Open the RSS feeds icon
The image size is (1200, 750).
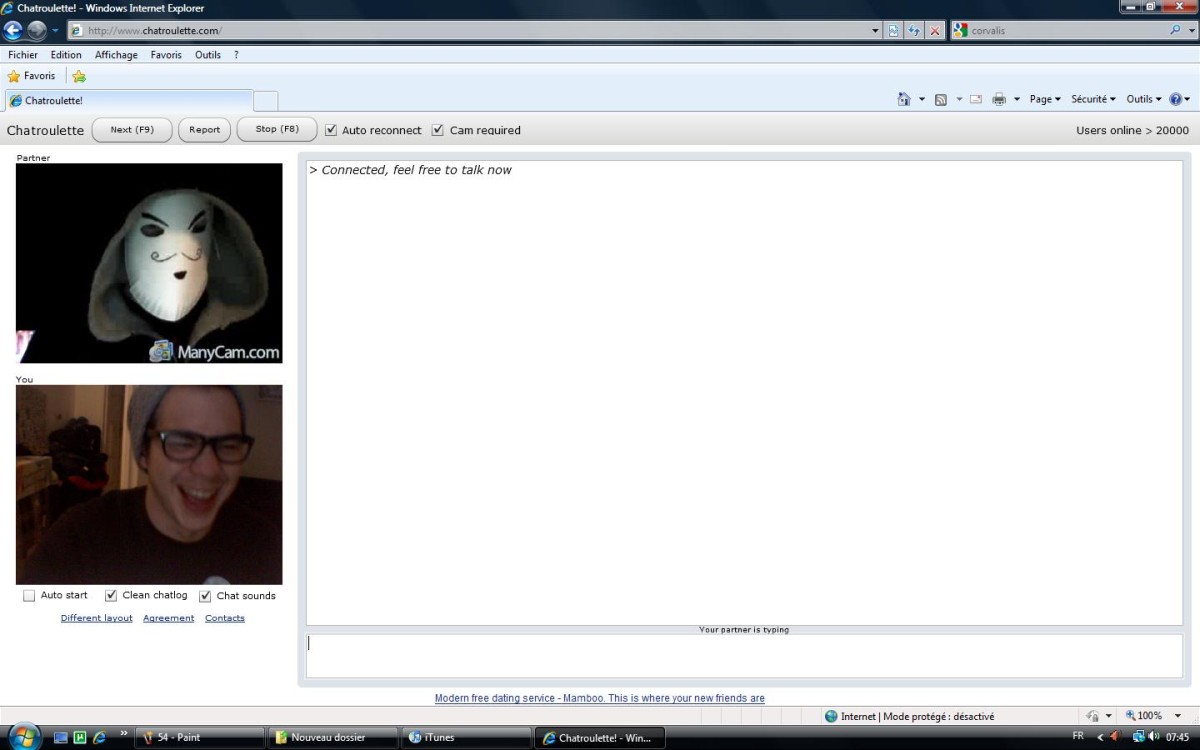940,99
